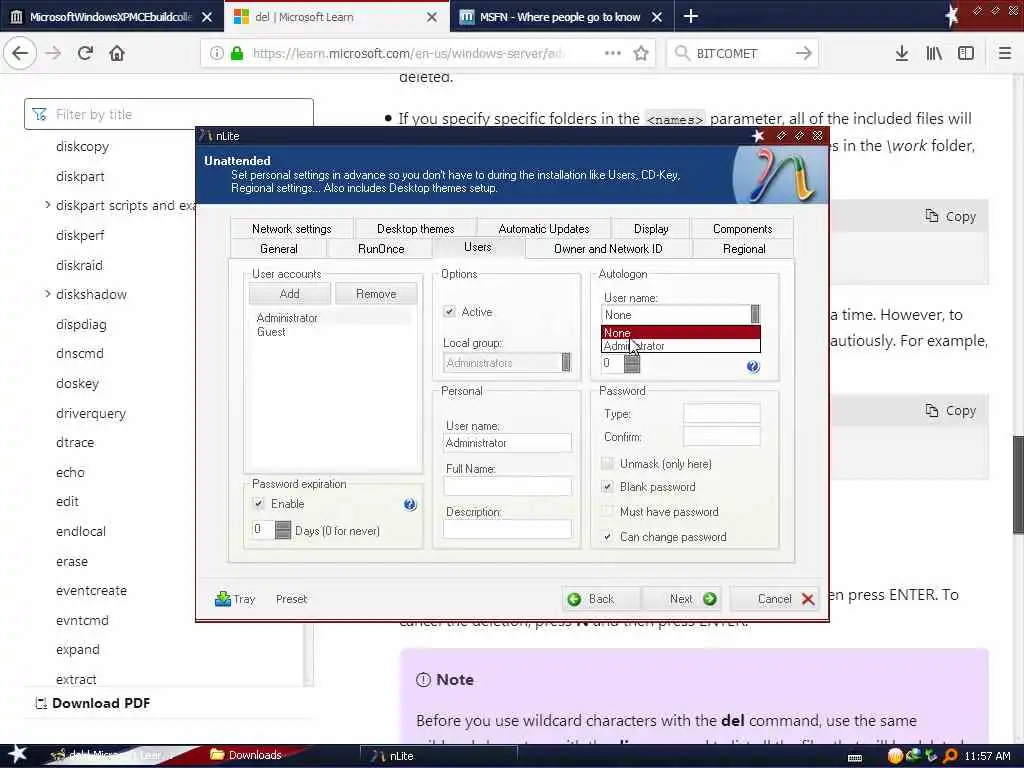Click the search go arrow
Viewport: 1024px width, 768px height.
click(x=804, y=53)
